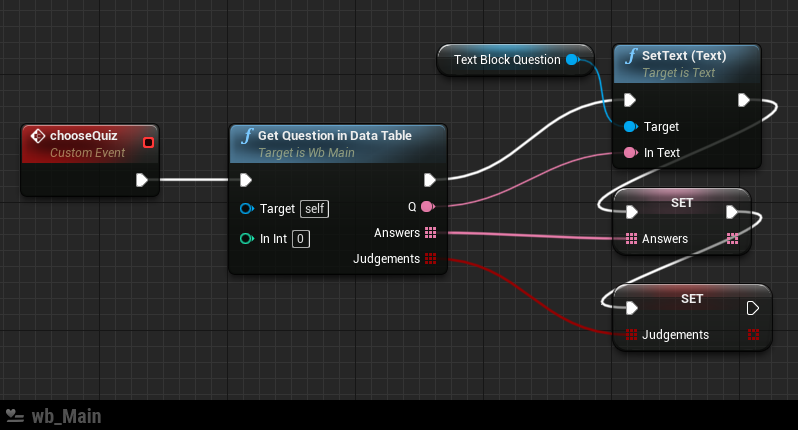
Task: Select the Get Question in Data Table node header
Action: click(x=338, y=144)
